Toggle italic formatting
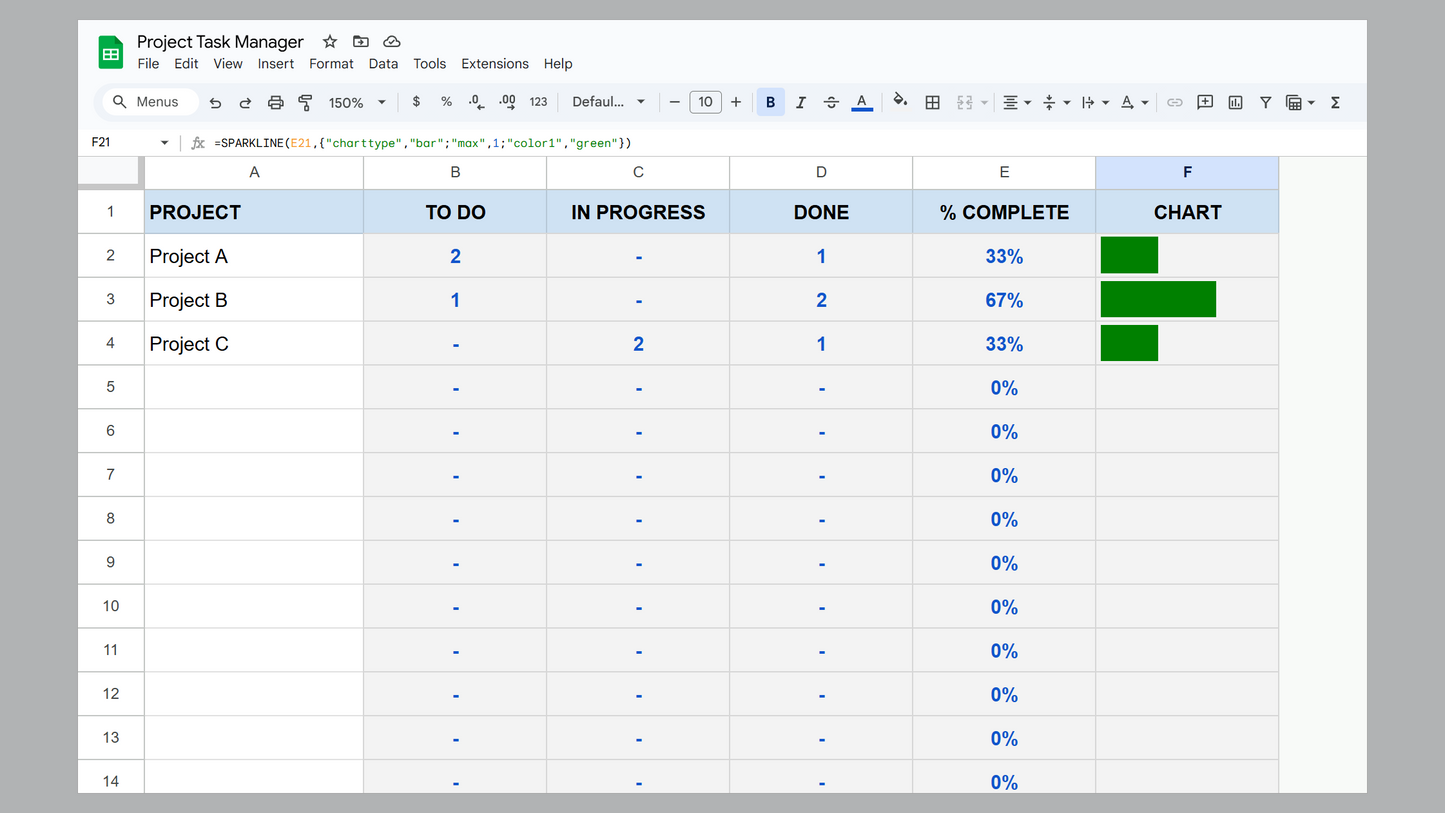Screen dimensions: 1445x813 800,103
